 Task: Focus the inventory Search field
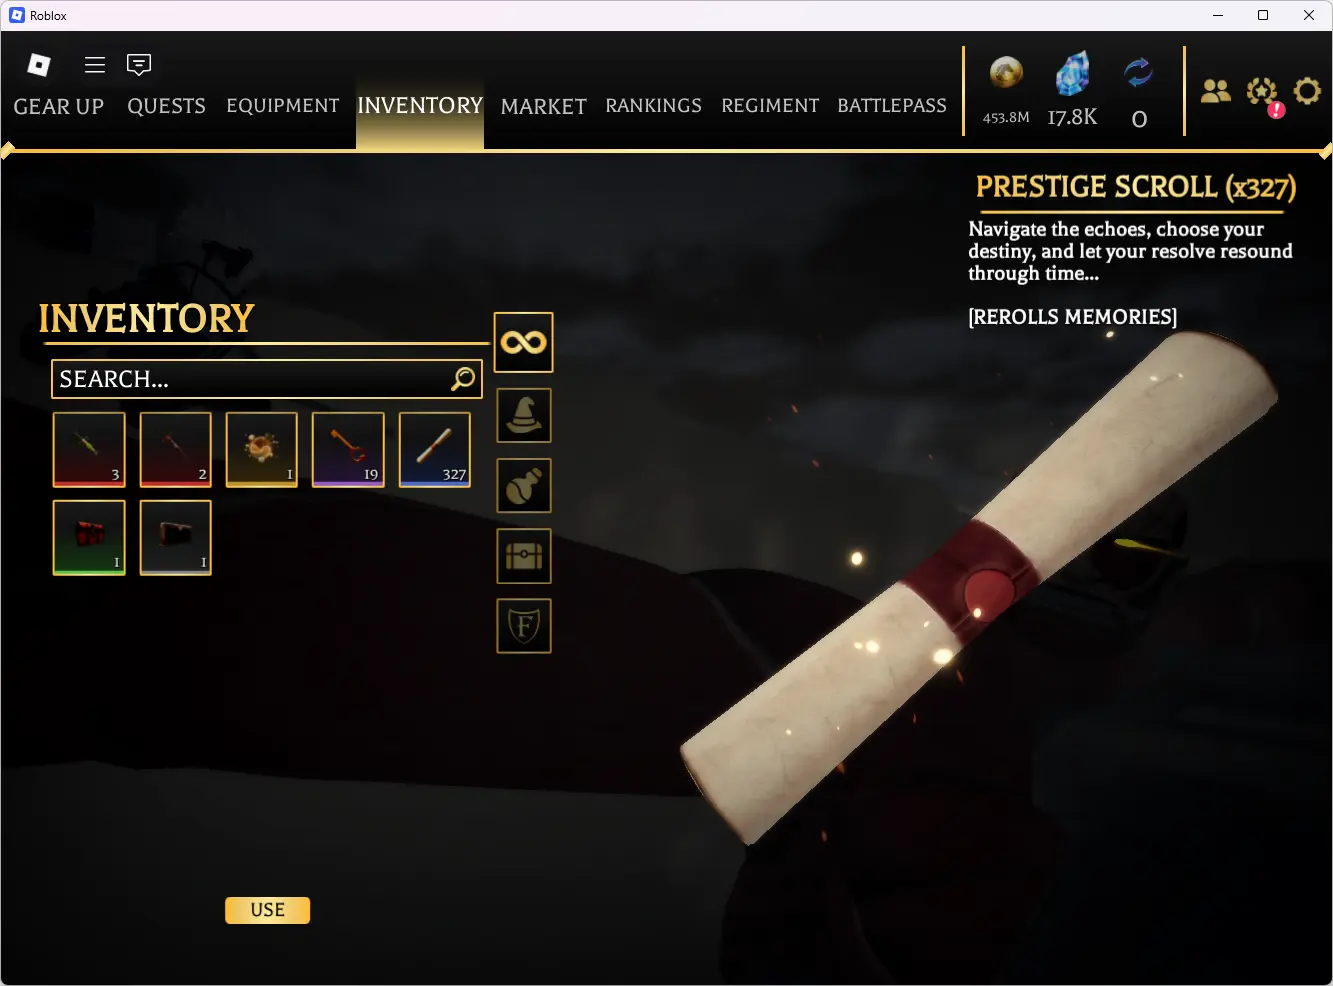(x=267, y=379)
